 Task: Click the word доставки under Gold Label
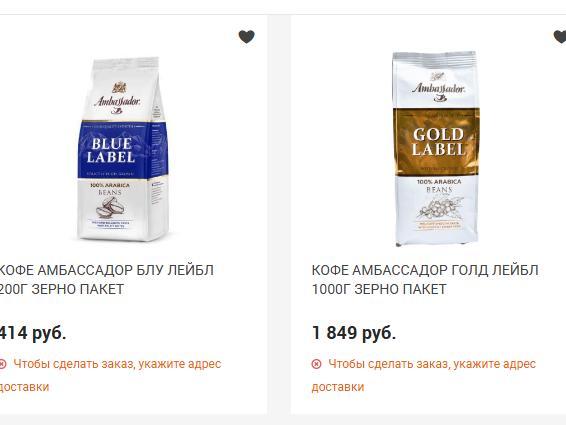click(x=338, y=387)
